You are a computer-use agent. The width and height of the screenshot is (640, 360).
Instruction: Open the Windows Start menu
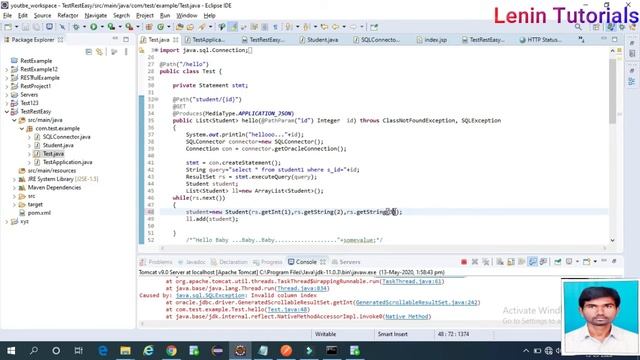(x=11, y=351)
